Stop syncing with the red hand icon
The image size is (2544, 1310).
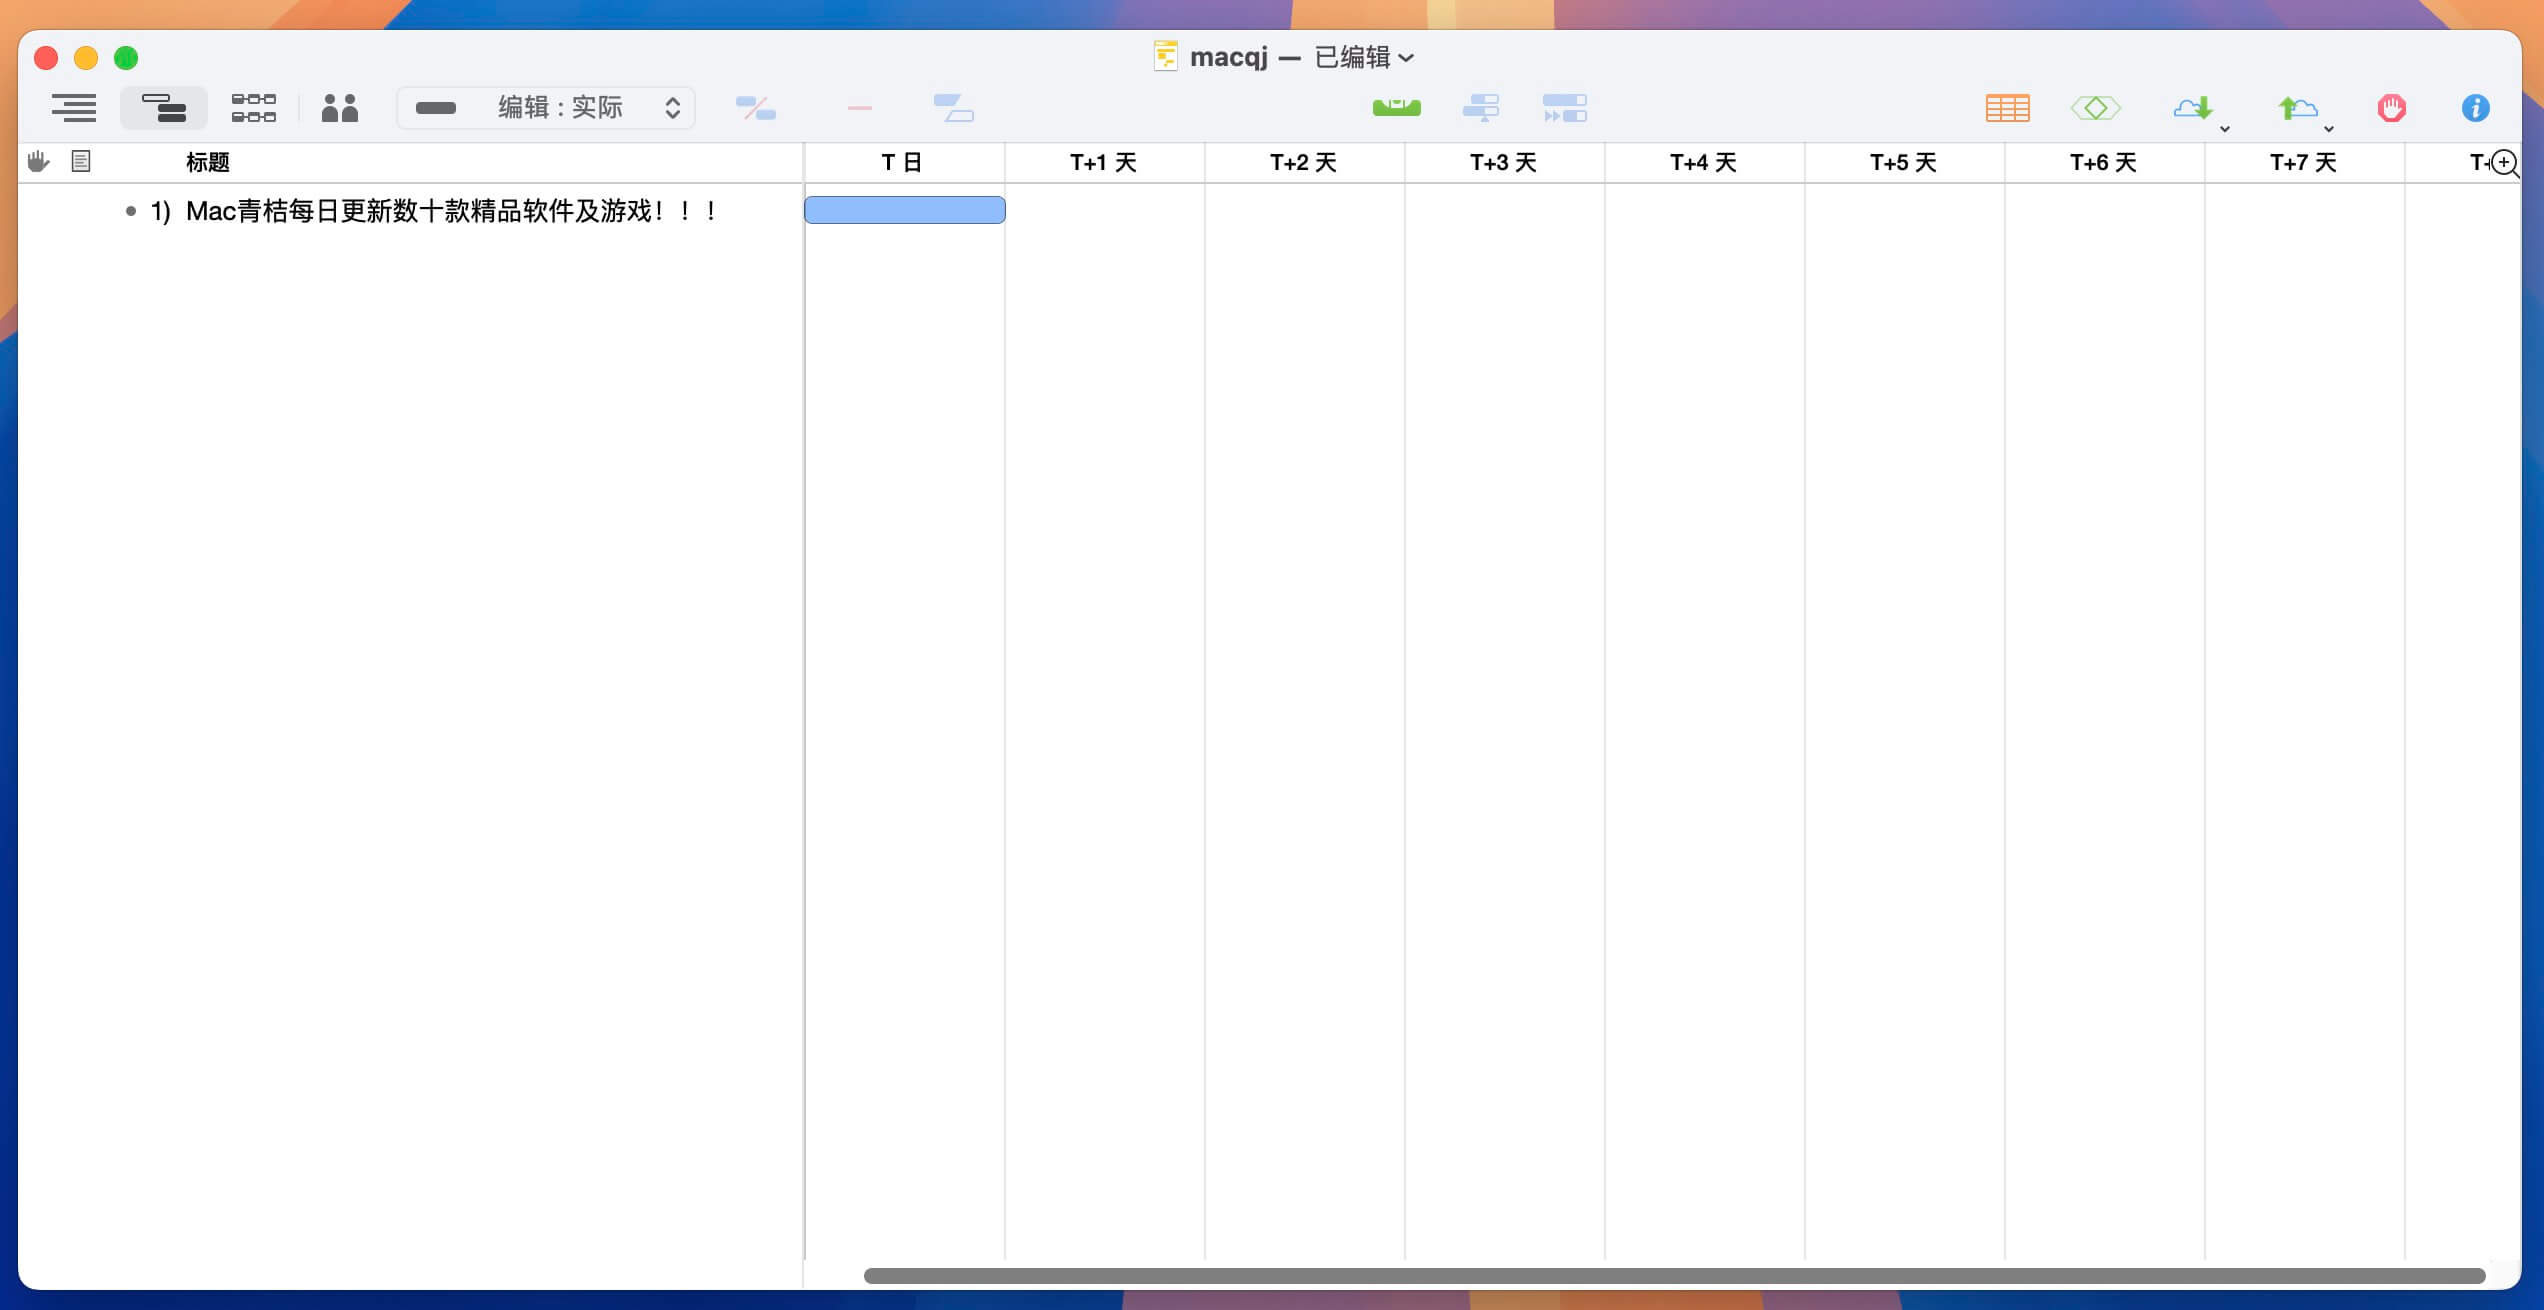coord(2392,107)
